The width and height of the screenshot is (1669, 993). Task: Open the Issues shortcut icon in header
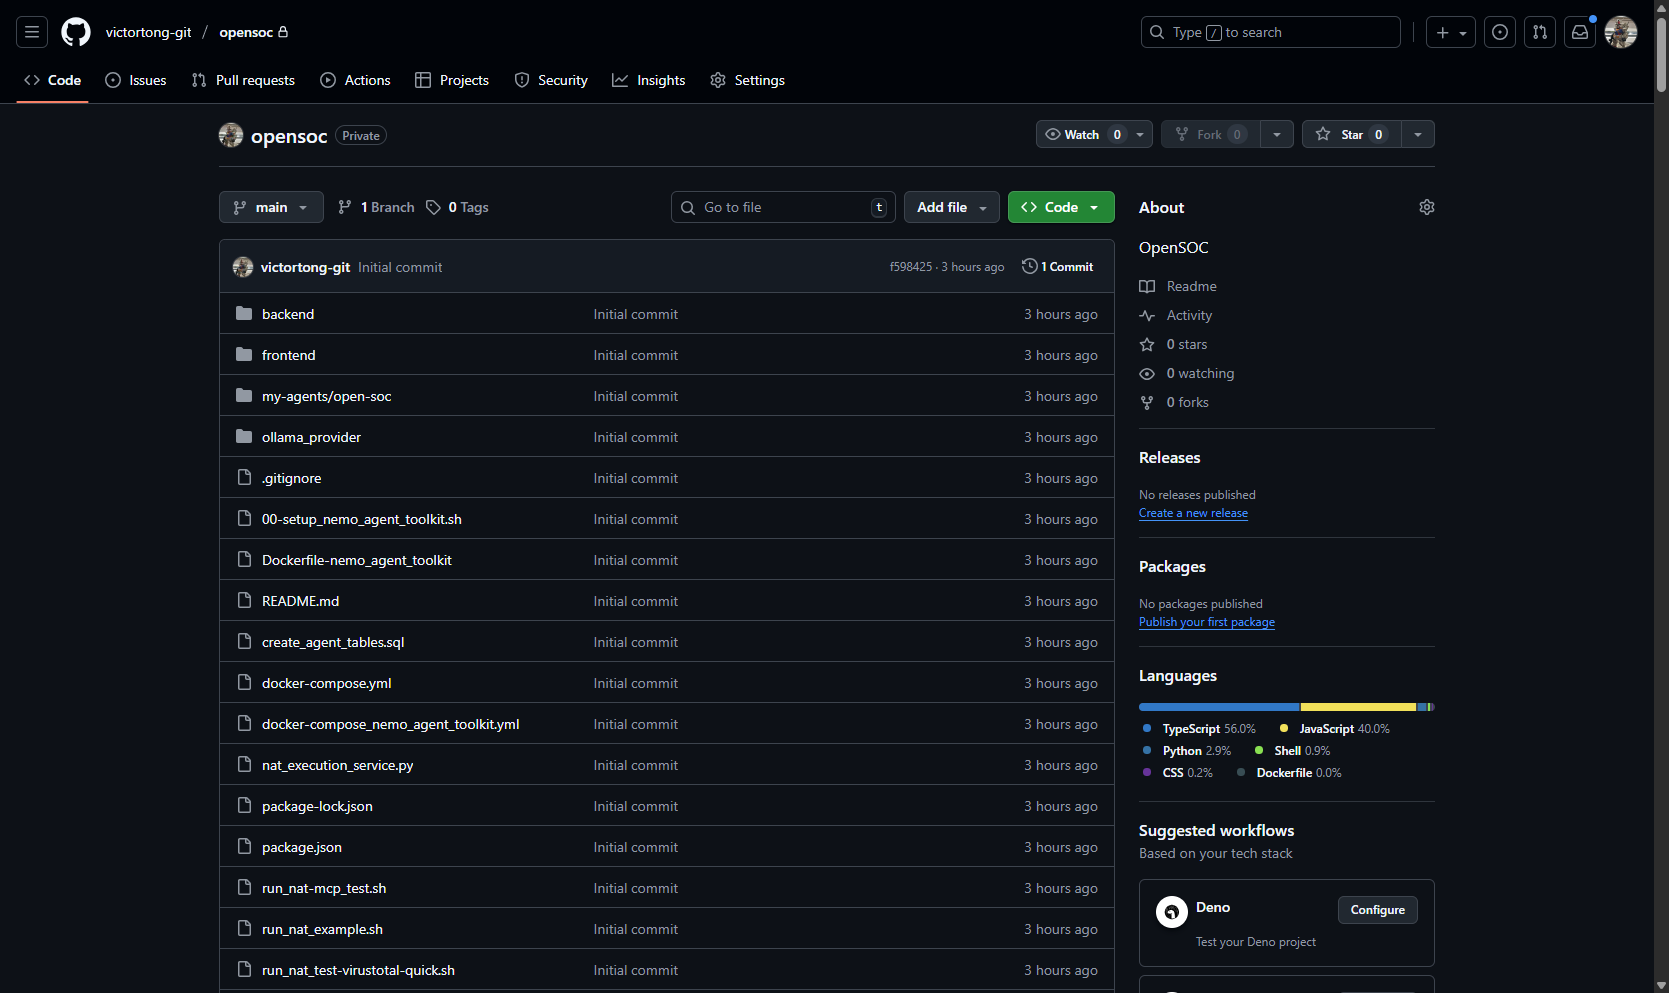pos(1500,32)
